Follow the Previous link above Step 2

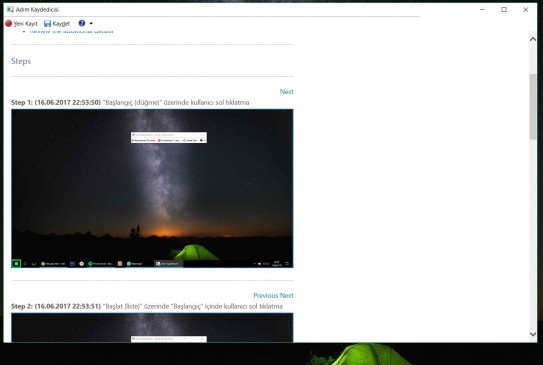(266, 295)
